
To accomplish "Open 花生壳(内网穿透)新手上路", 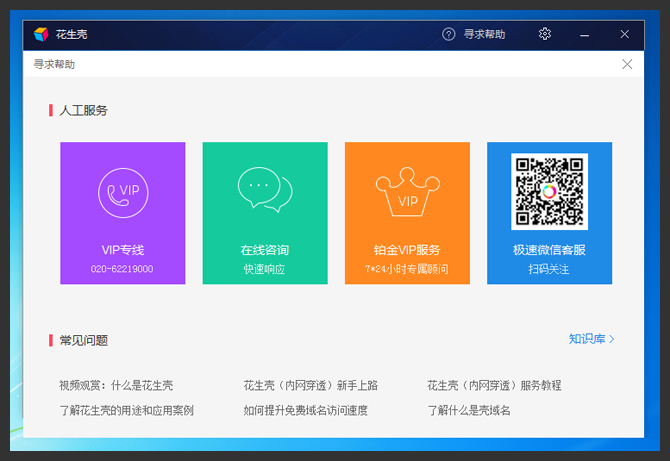I will pyautogui.click(x=311, y=385).
